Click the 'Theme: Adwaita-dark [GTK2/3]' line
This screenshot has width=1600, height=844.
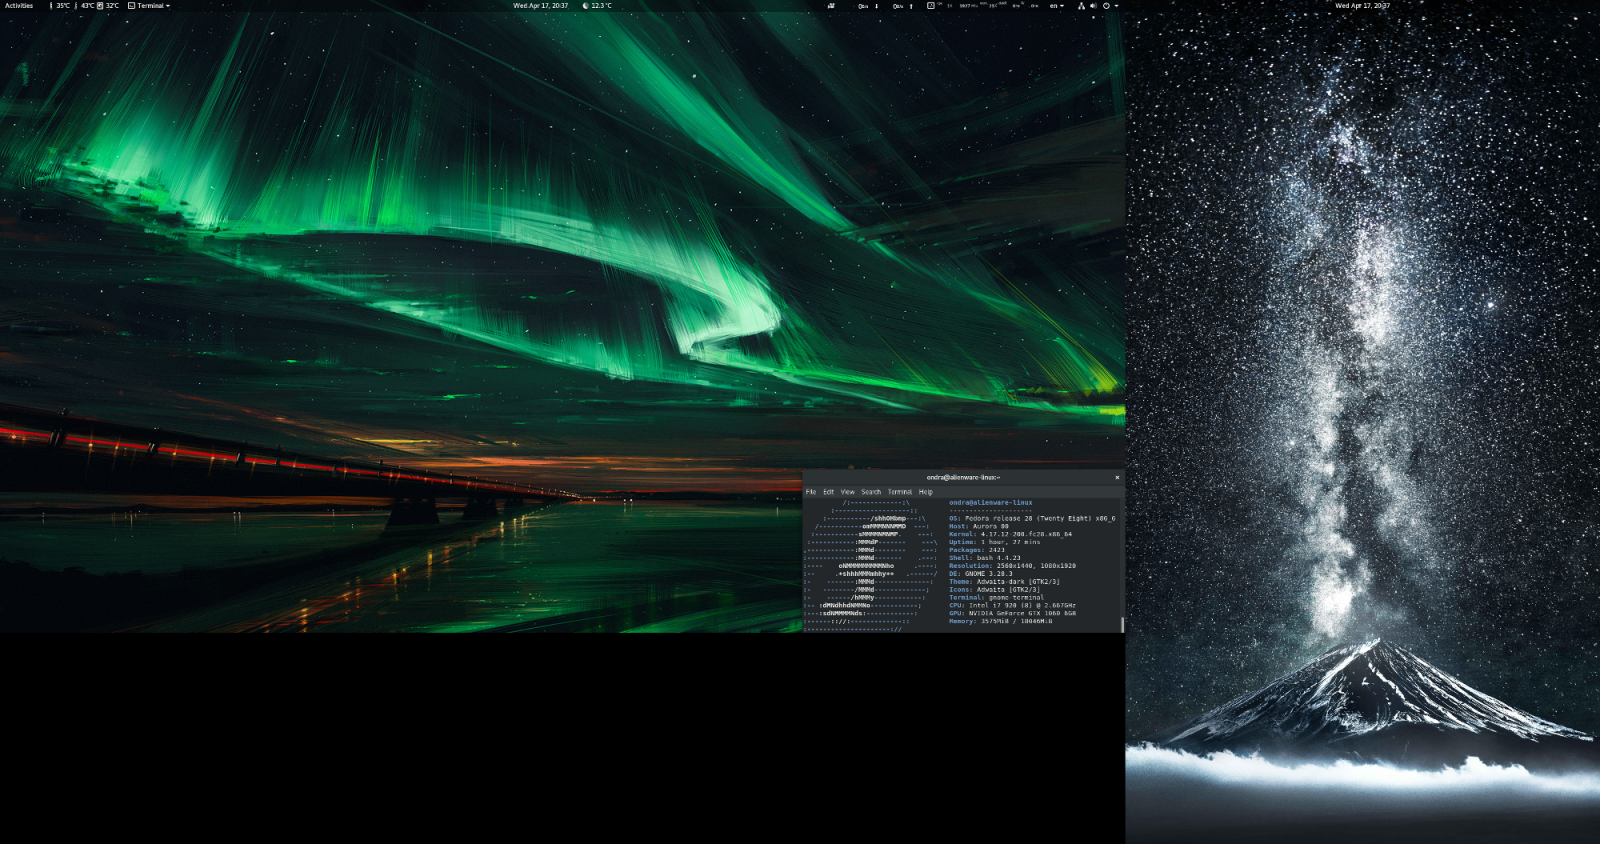point(1004,582)
